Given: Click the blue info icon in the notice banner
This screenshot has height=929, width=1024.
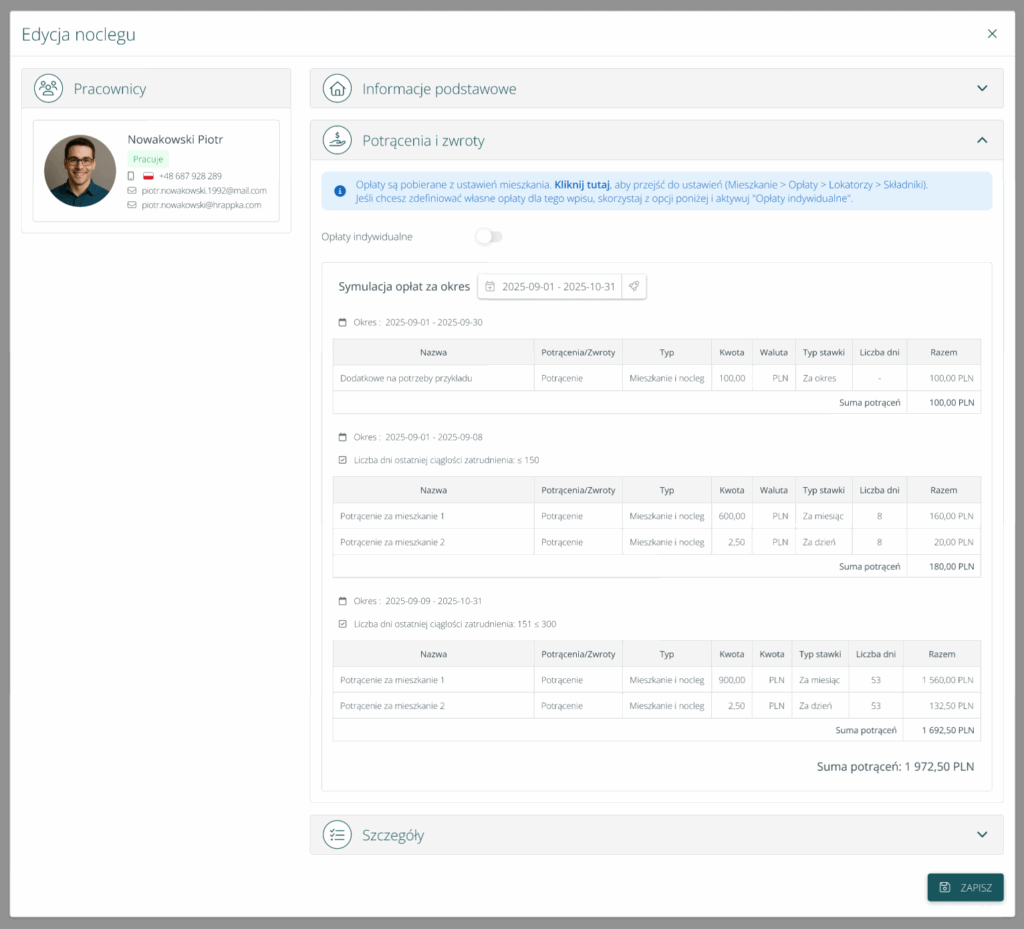Looking at the screenshot, I should tap(340, 190).
